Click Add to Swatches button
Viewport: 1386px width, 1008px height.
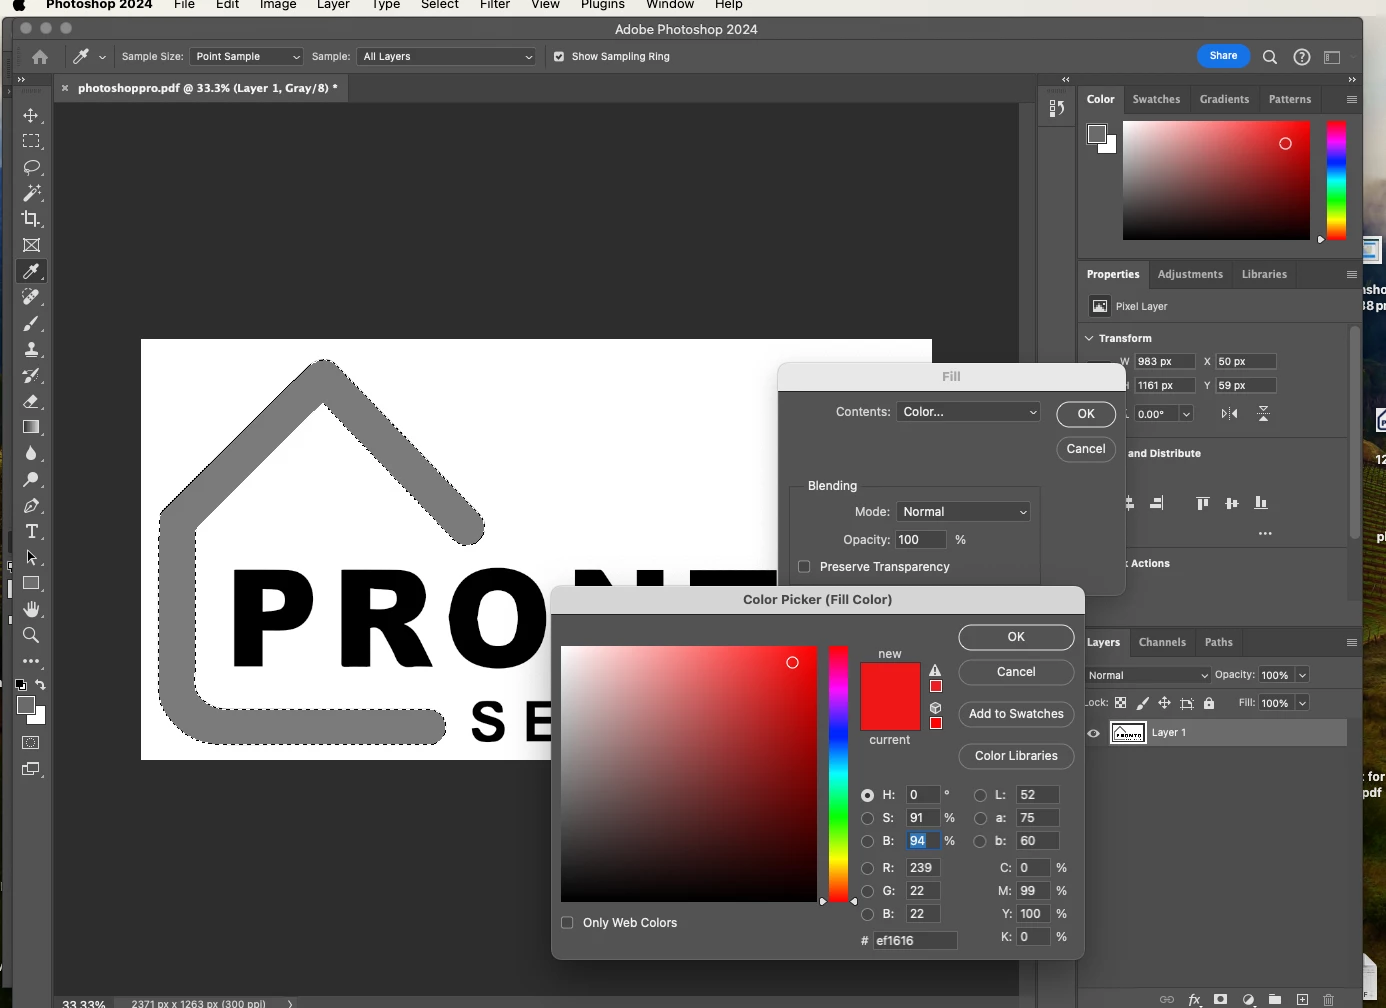[1016, 714]
